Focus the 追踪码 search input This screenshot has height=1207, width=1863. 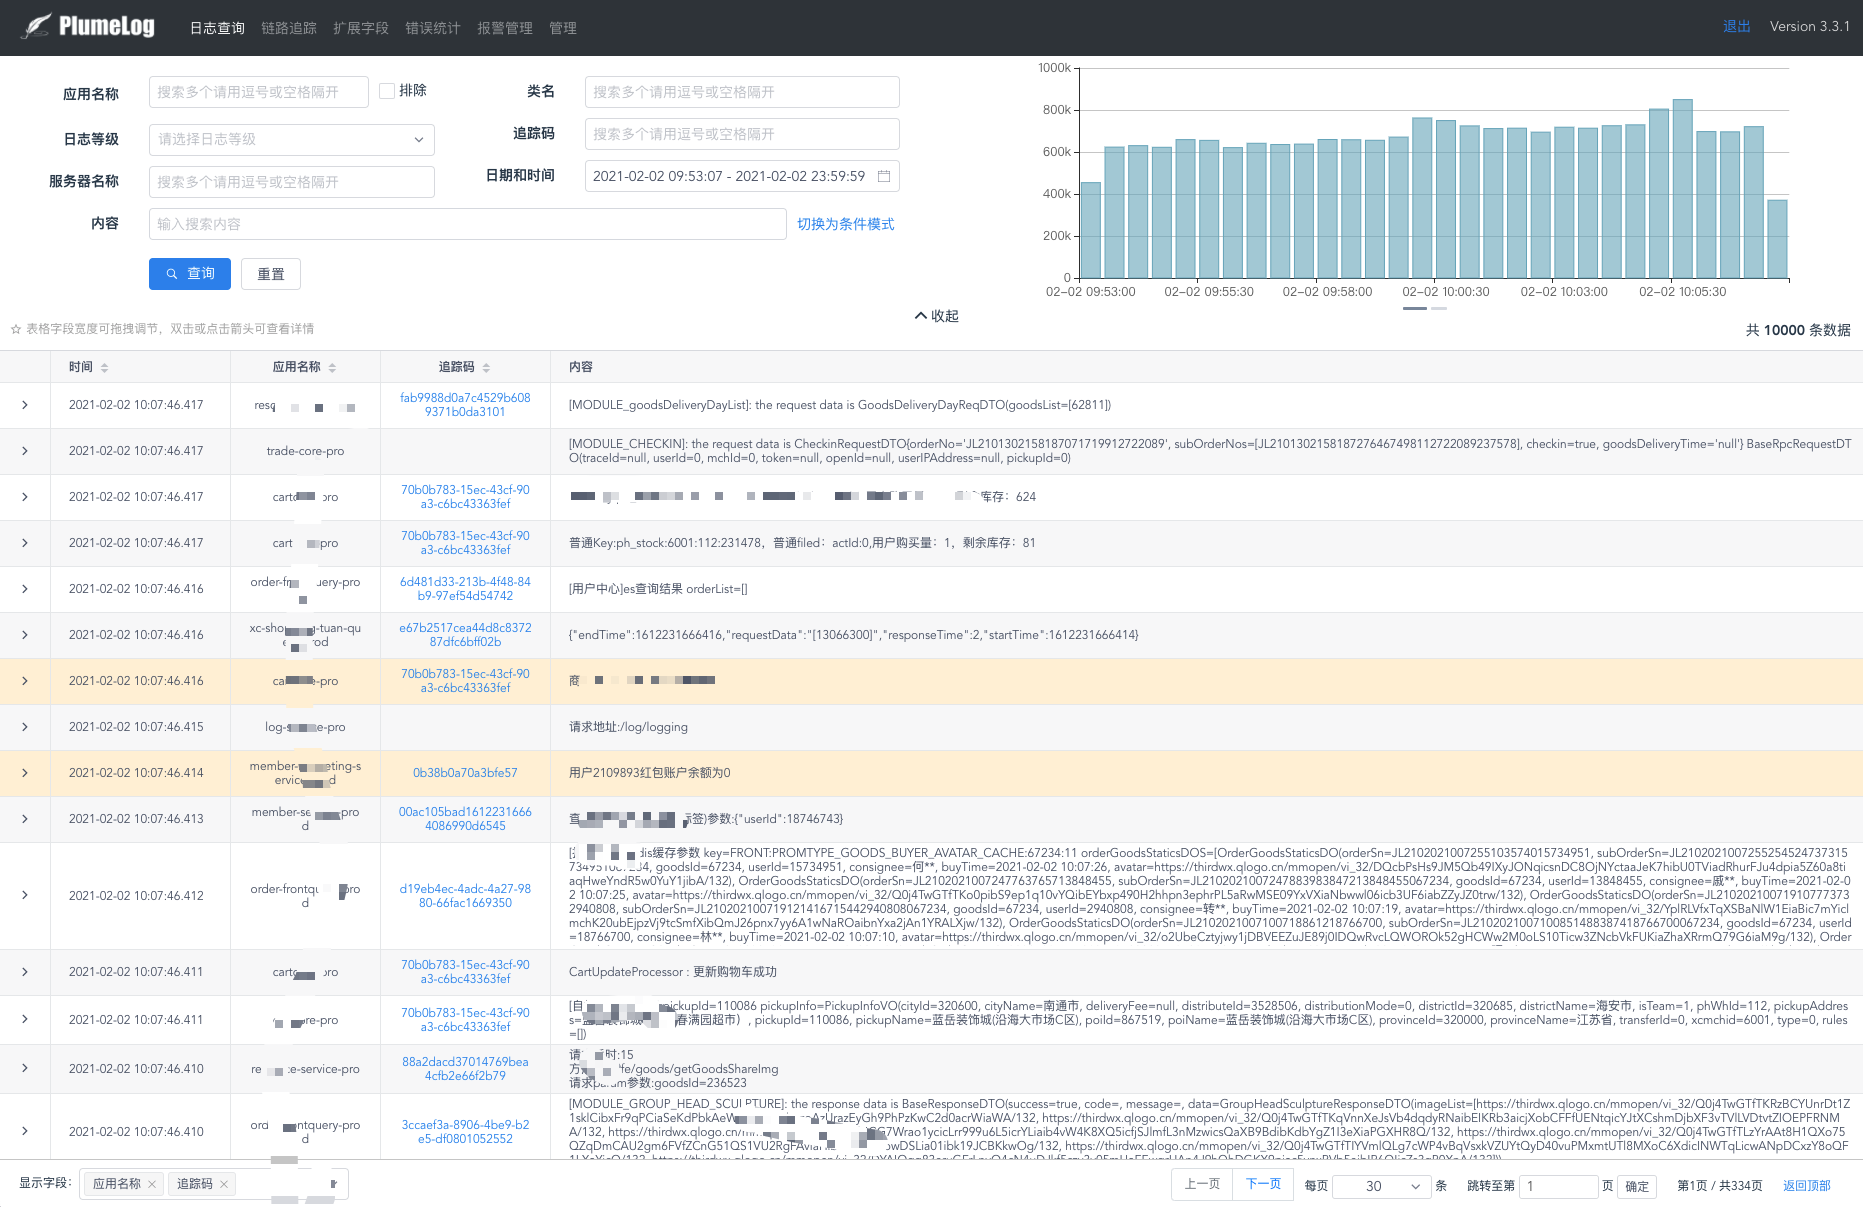[742, 134]
